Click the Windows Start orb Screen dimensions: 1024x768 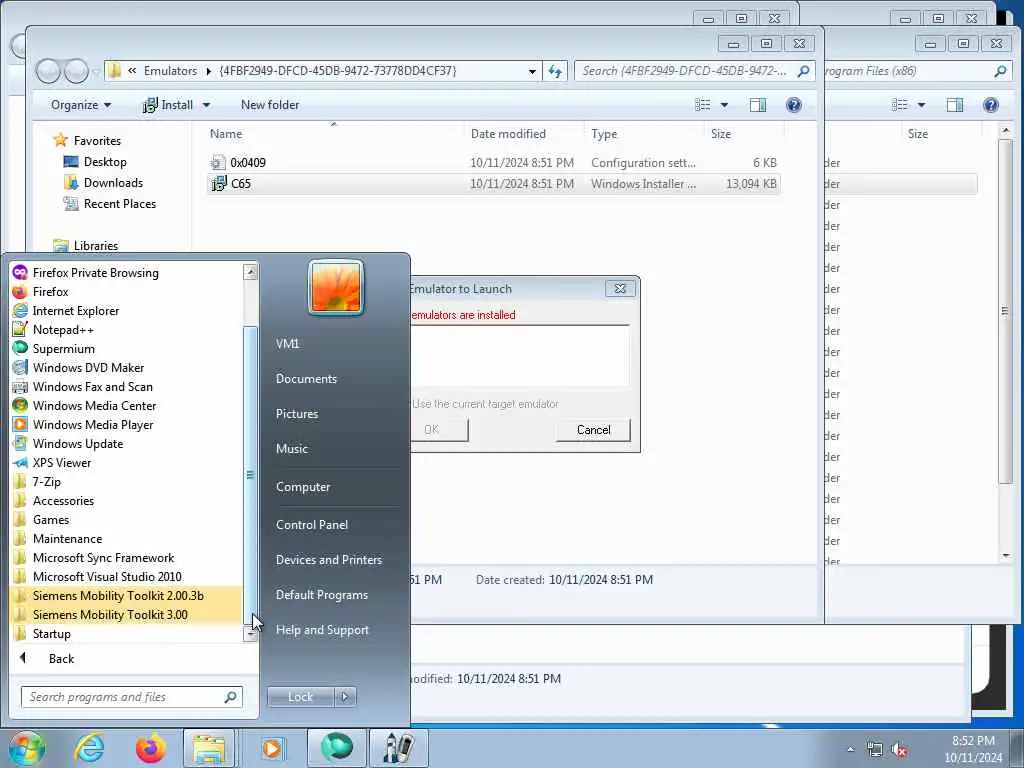27,748
